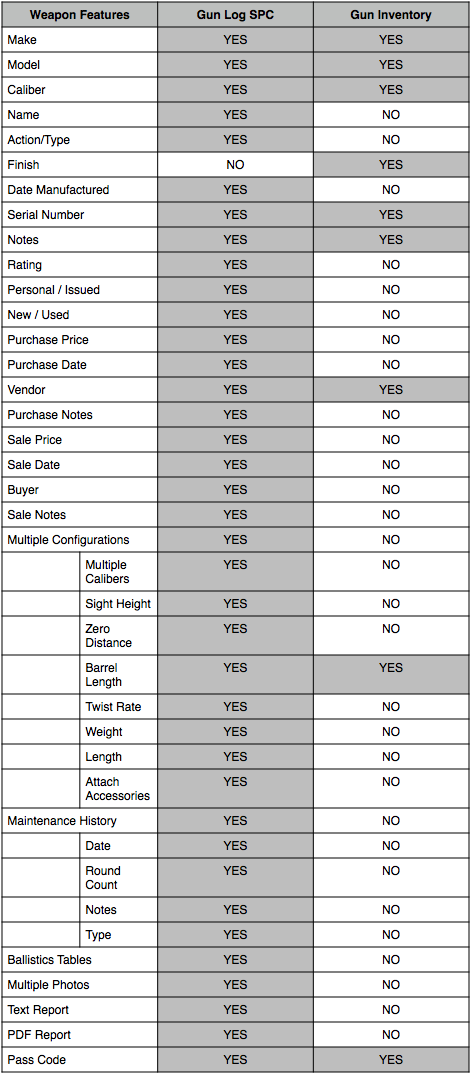The image size is (471, 1074).
Task: Click the Barrel Length YES cell under Gun Inventory
Action: coord(392,675)
